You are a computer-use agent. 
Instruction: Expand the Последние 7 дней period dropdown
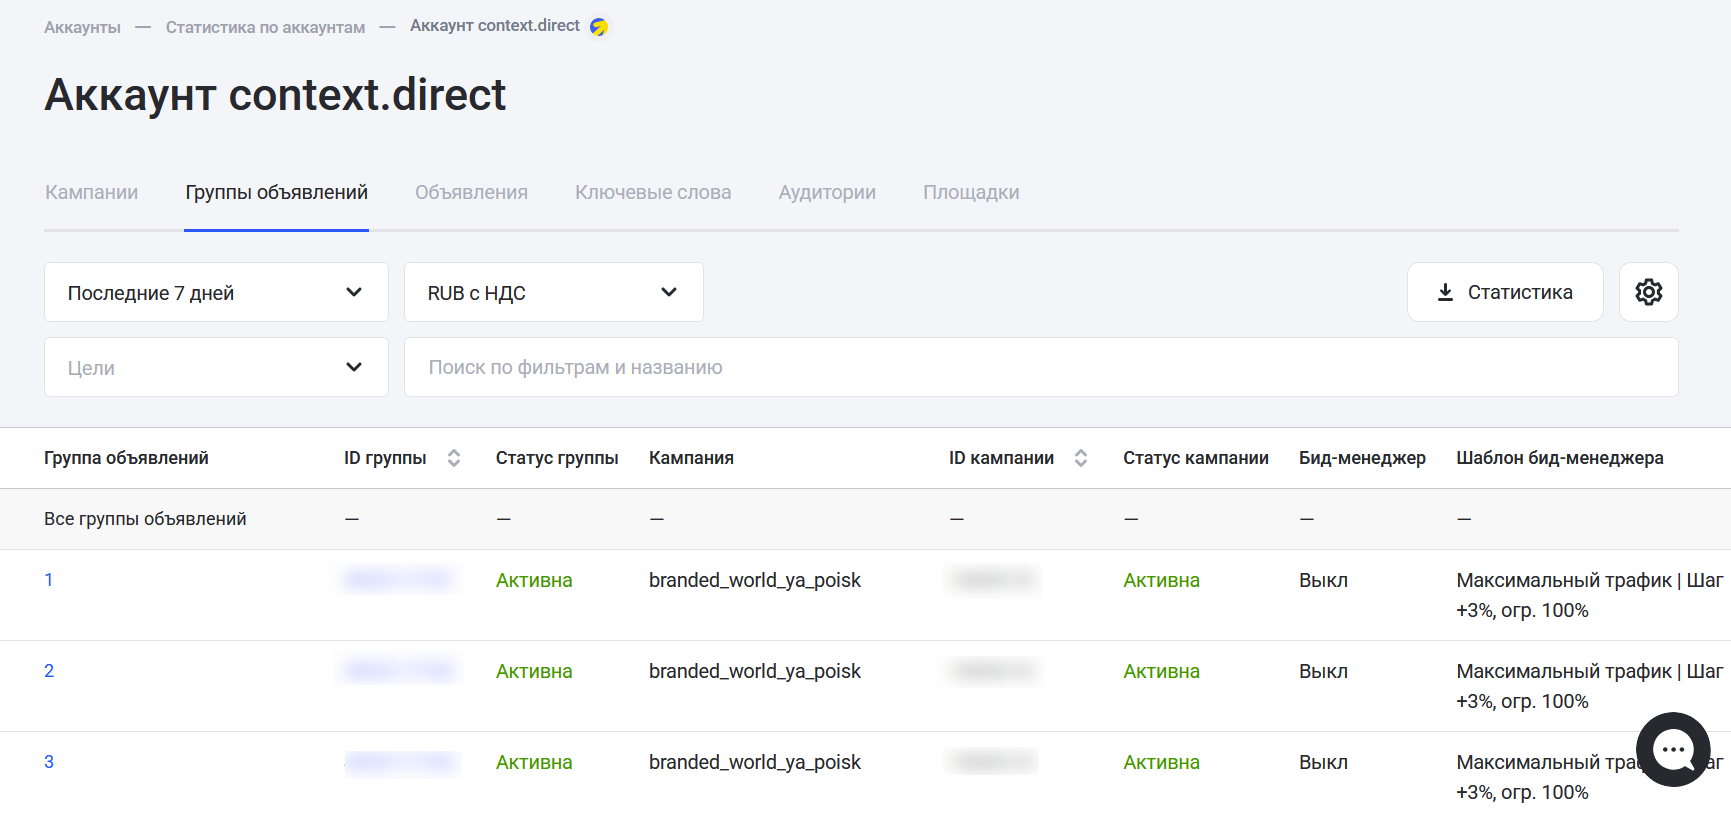coord(216,292)
